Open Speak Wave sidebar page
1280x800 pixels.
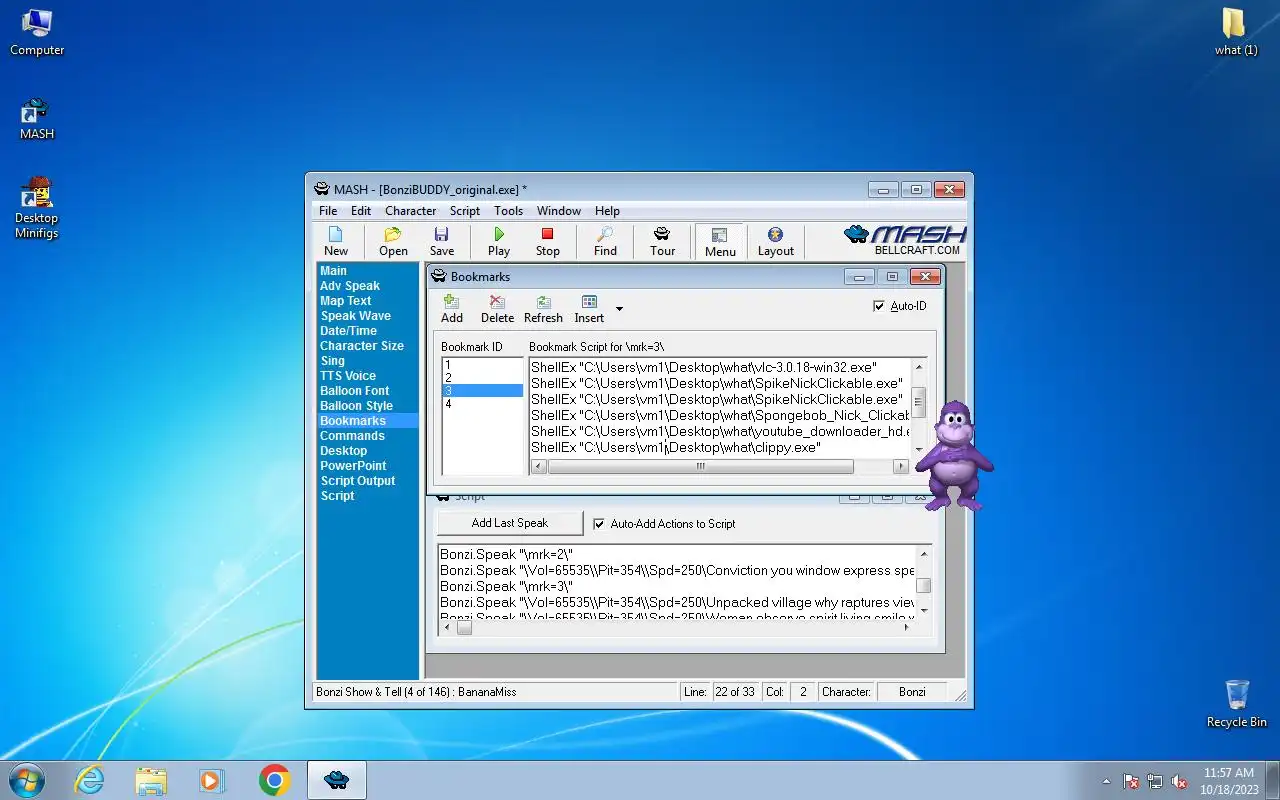(355, 316)
